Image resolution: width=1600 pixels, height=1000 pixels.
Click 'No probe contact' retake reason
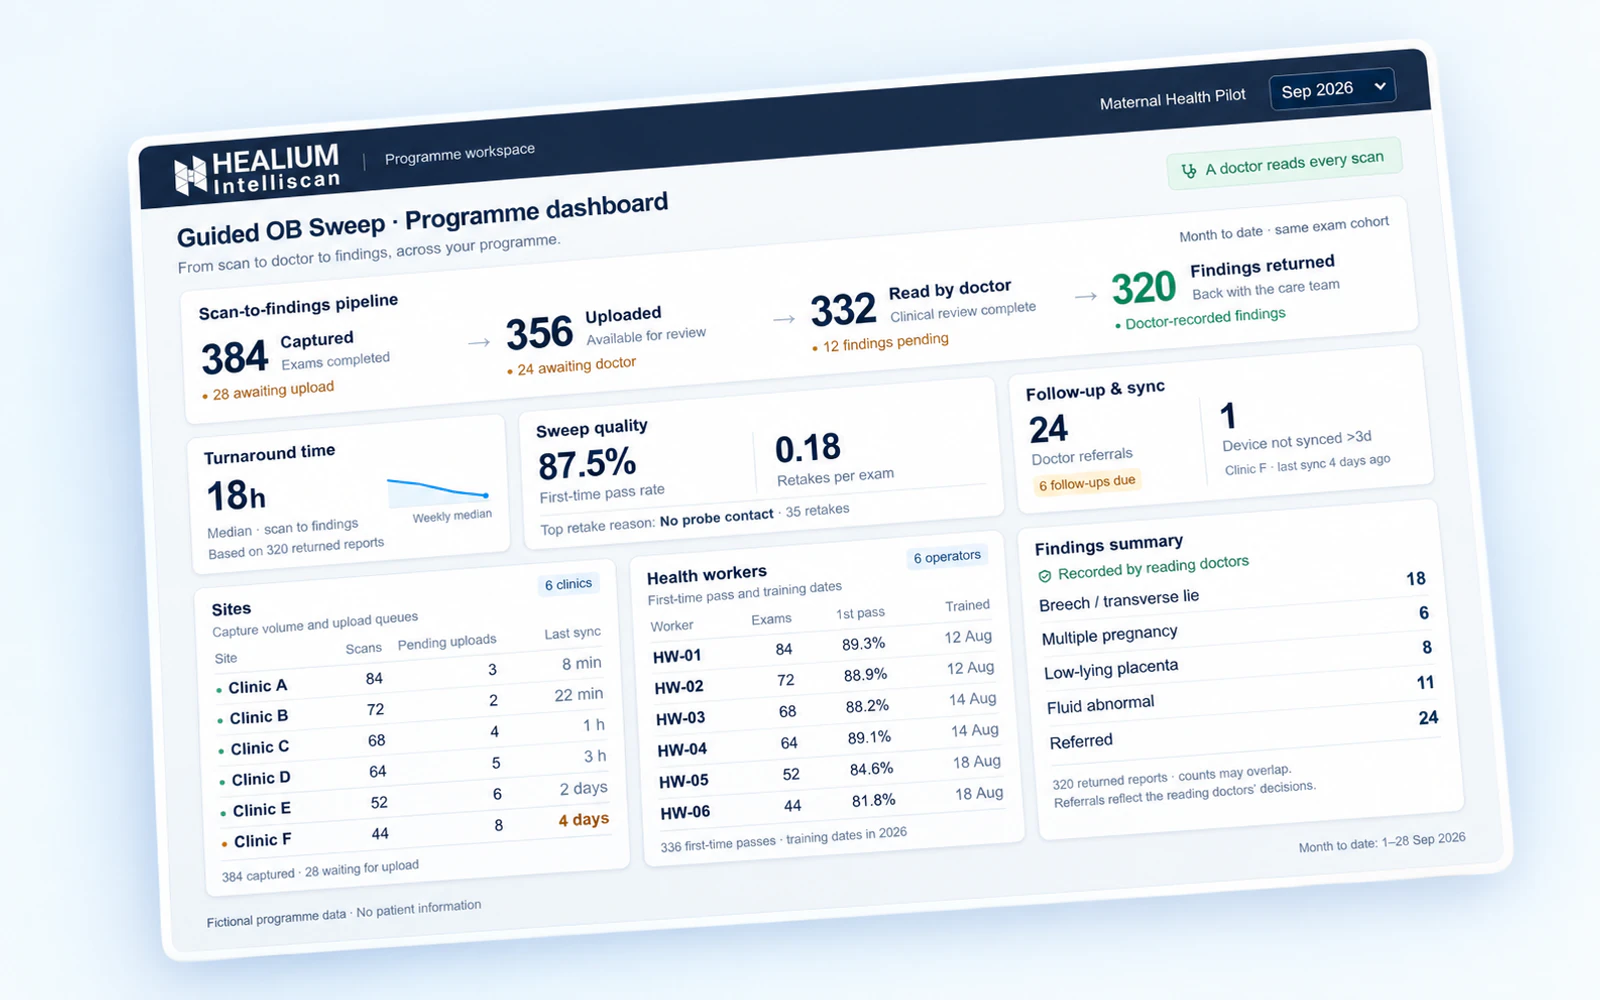click(x=717, y=518)
